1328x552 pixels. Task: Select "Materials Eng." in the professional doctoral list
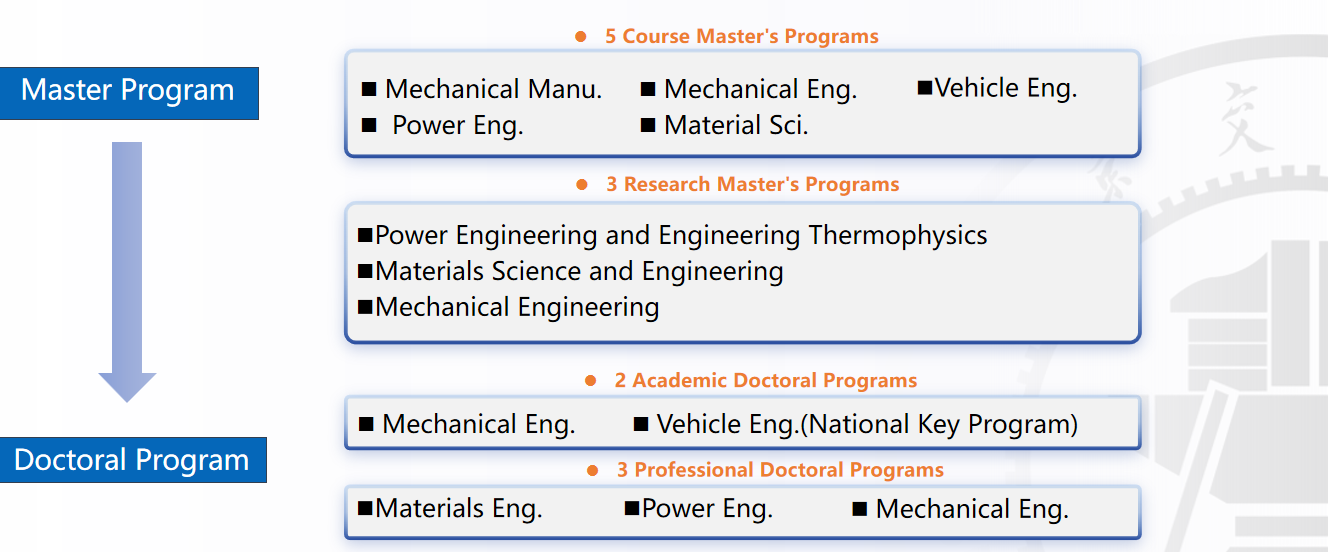tap(458, 509)
